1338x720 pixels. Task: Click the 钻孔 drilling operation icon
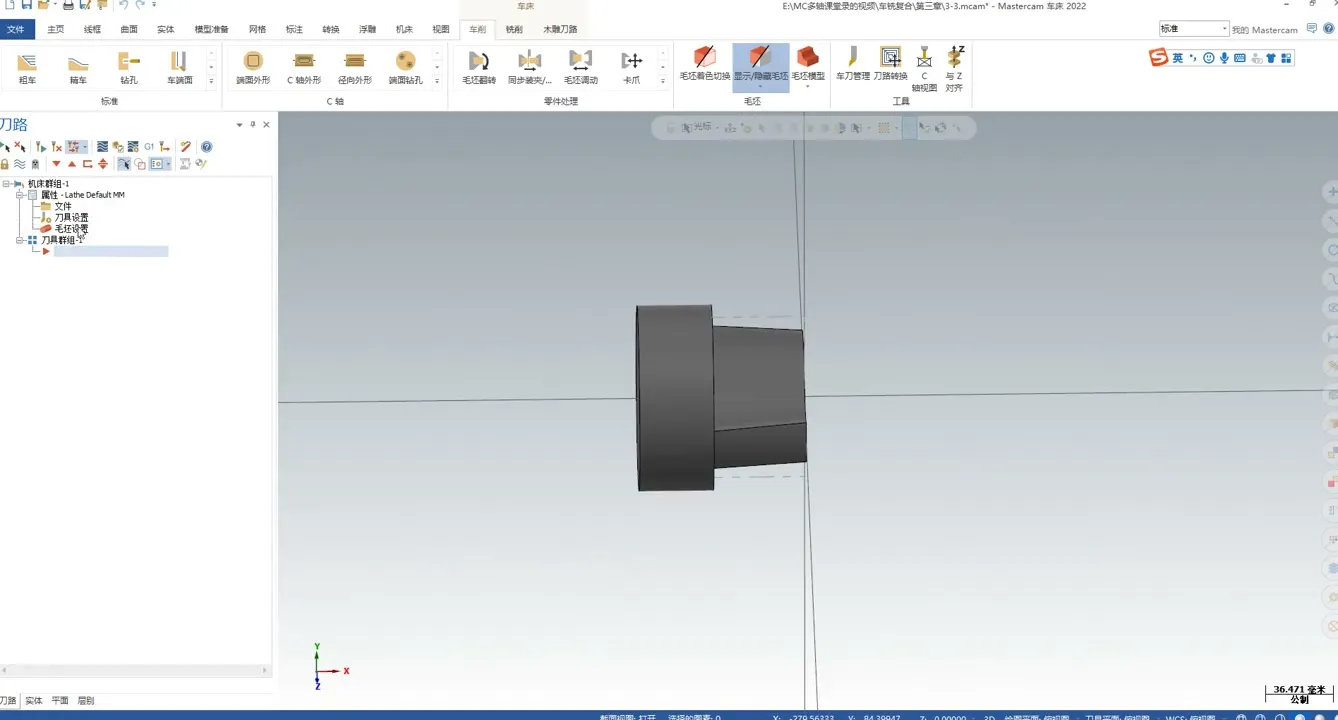(x=129, y=67)
